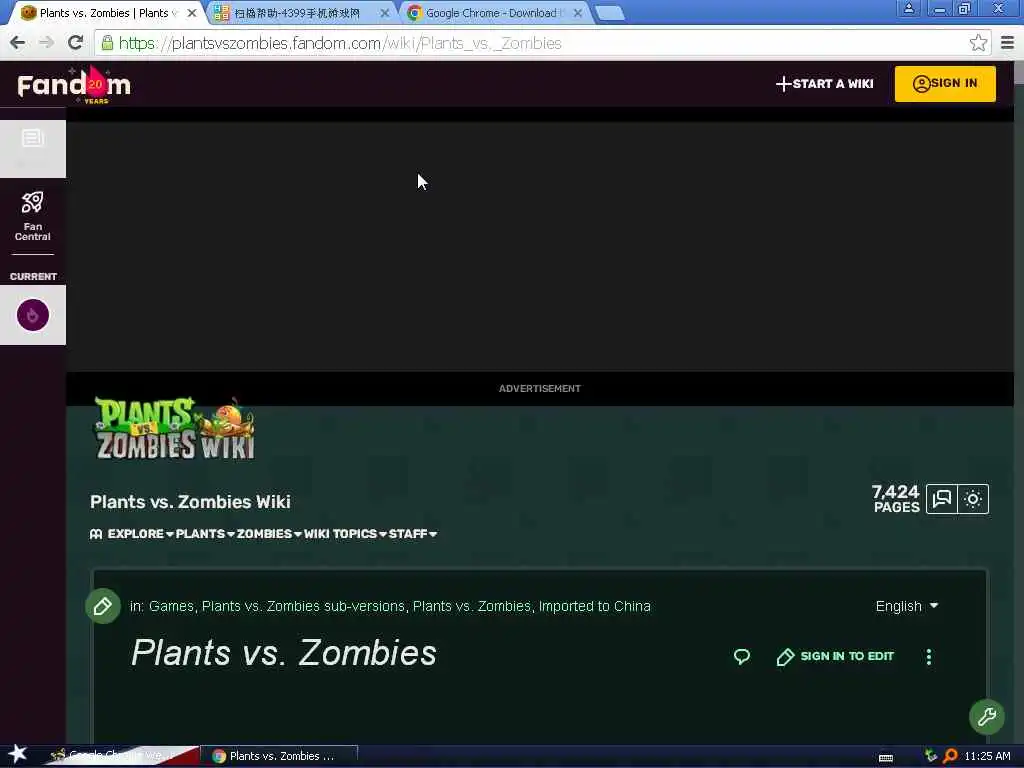Click the Plants vs. Zombies Wiki logo

click(x=175, y=428)
